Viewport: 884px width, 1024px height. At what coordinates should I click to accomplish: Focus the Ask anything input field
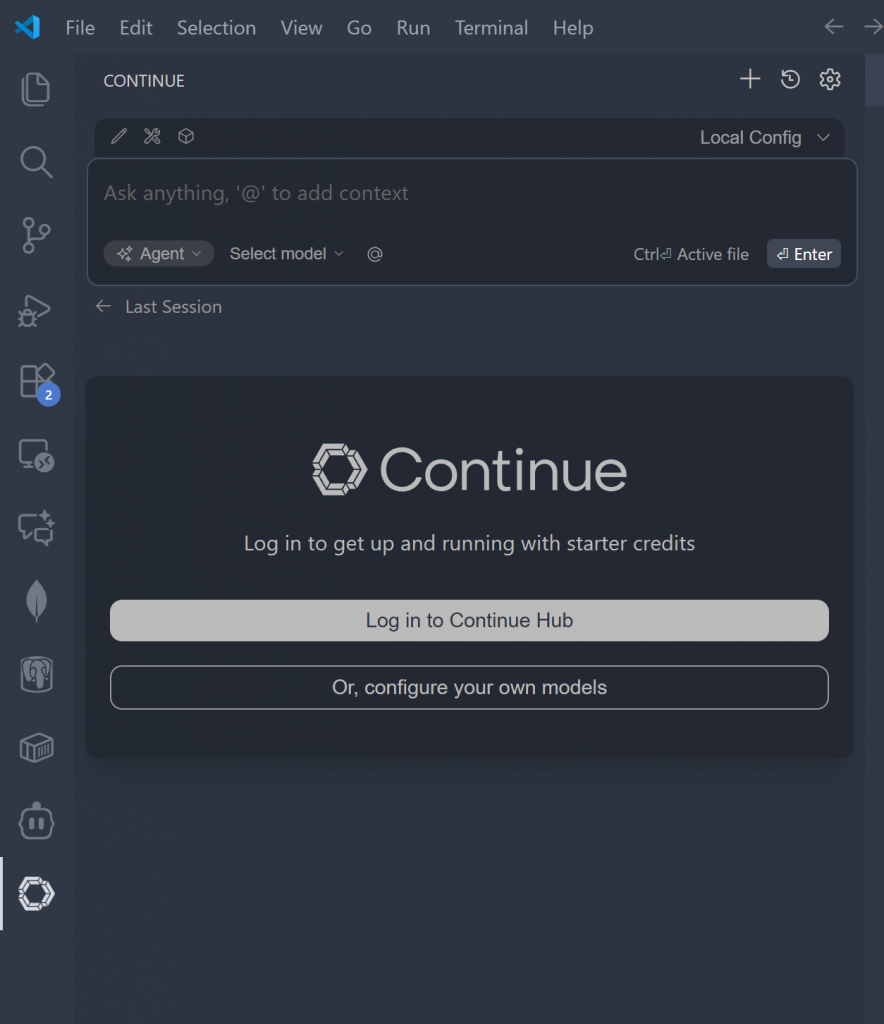coord(470,194)
